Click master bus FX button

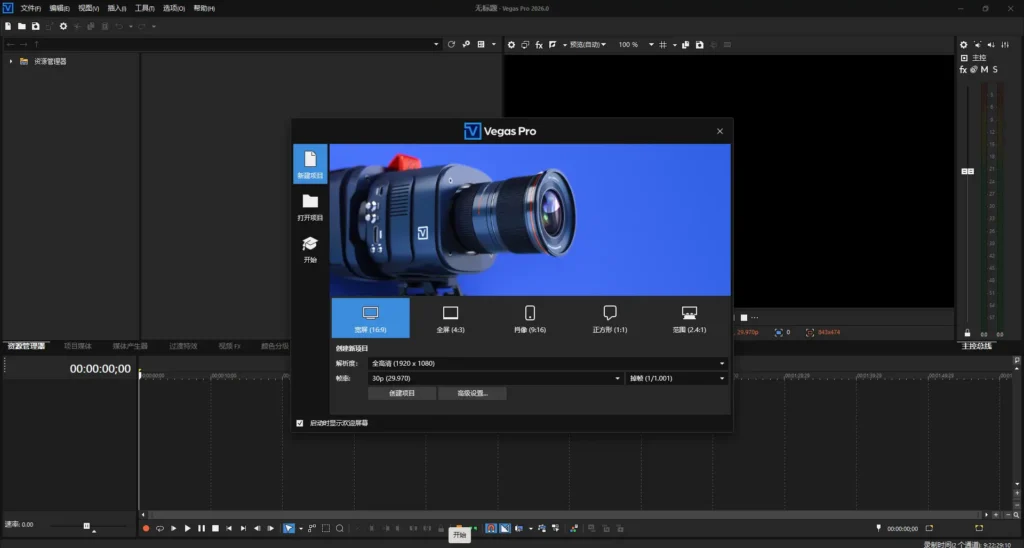pos(963,69)
